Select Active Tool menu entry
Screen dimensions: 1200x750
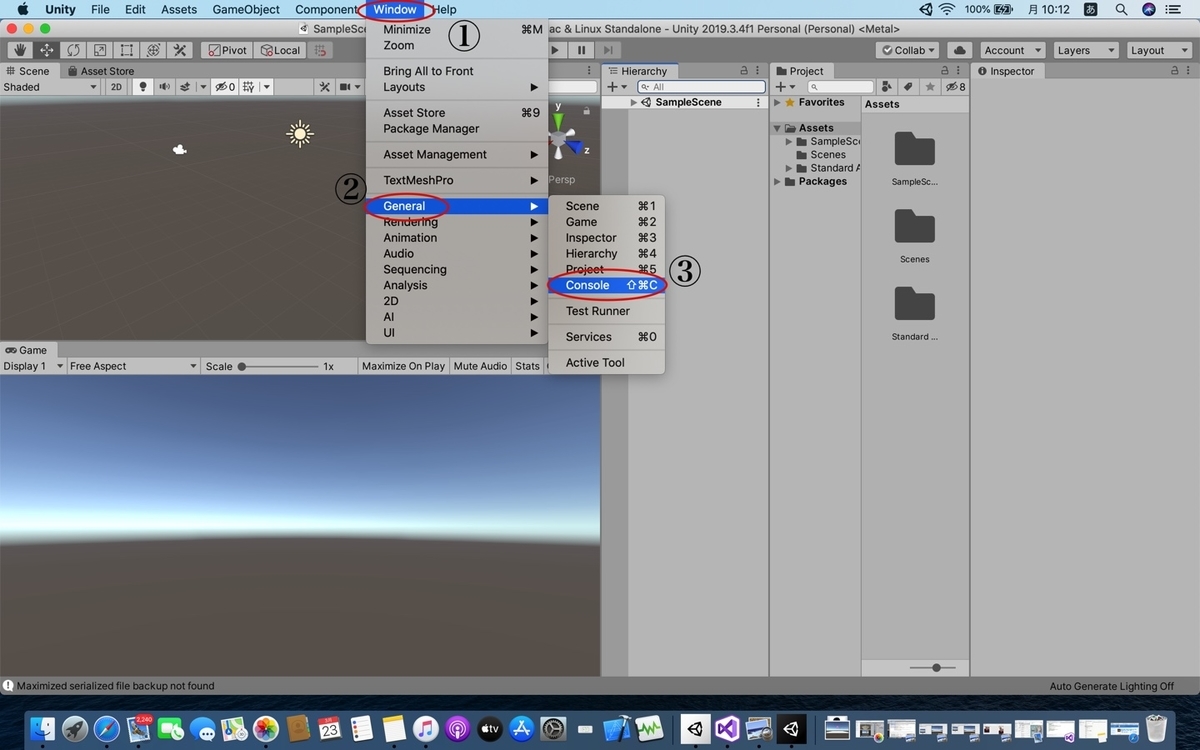(606, 362)
